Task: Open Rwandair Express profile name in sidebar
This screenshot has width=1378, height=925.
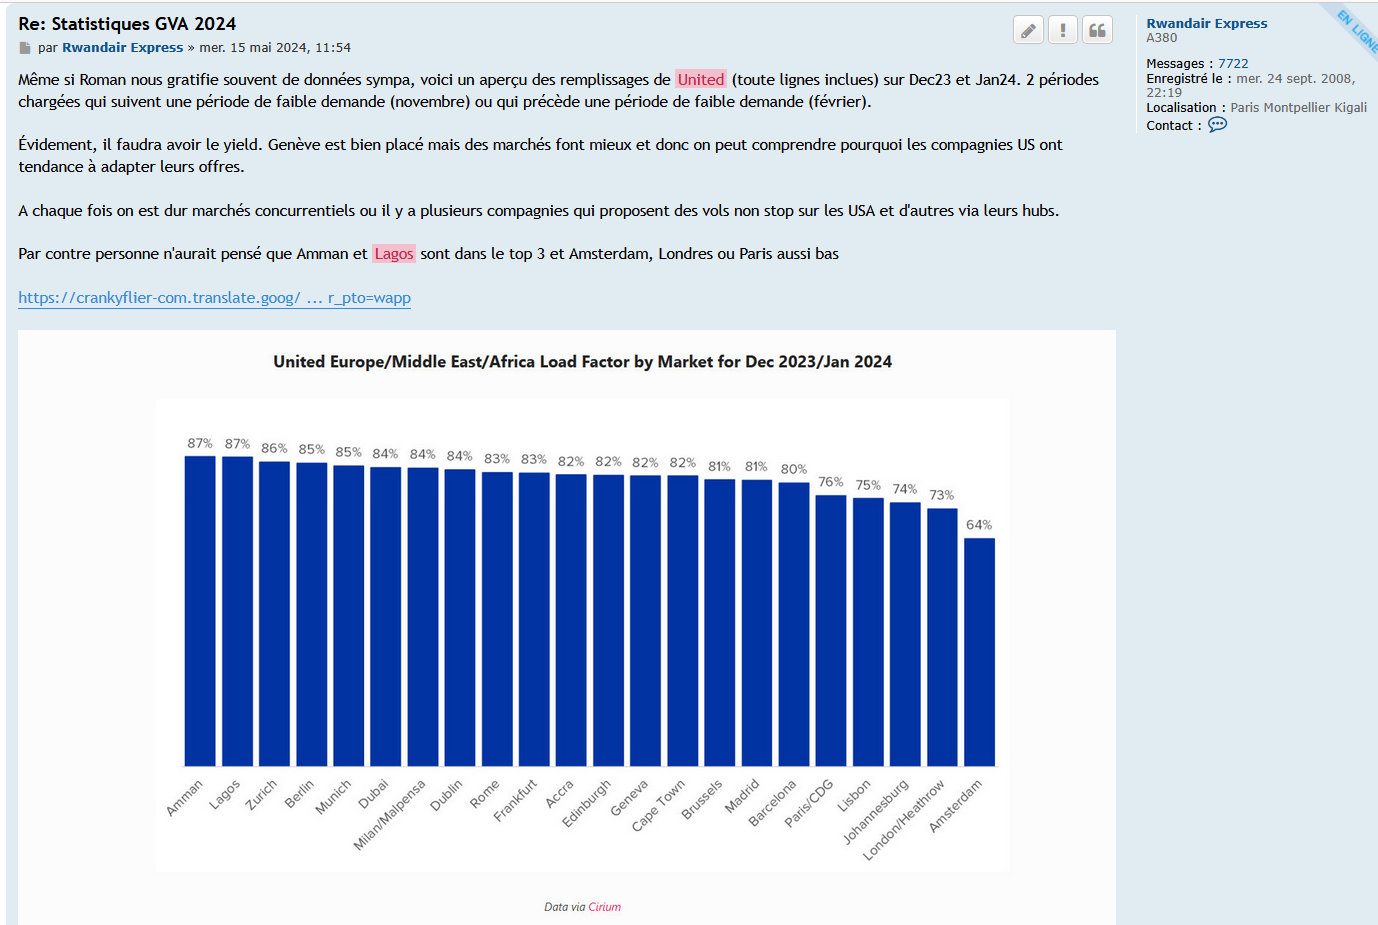Action: [x=1206, y=23]
